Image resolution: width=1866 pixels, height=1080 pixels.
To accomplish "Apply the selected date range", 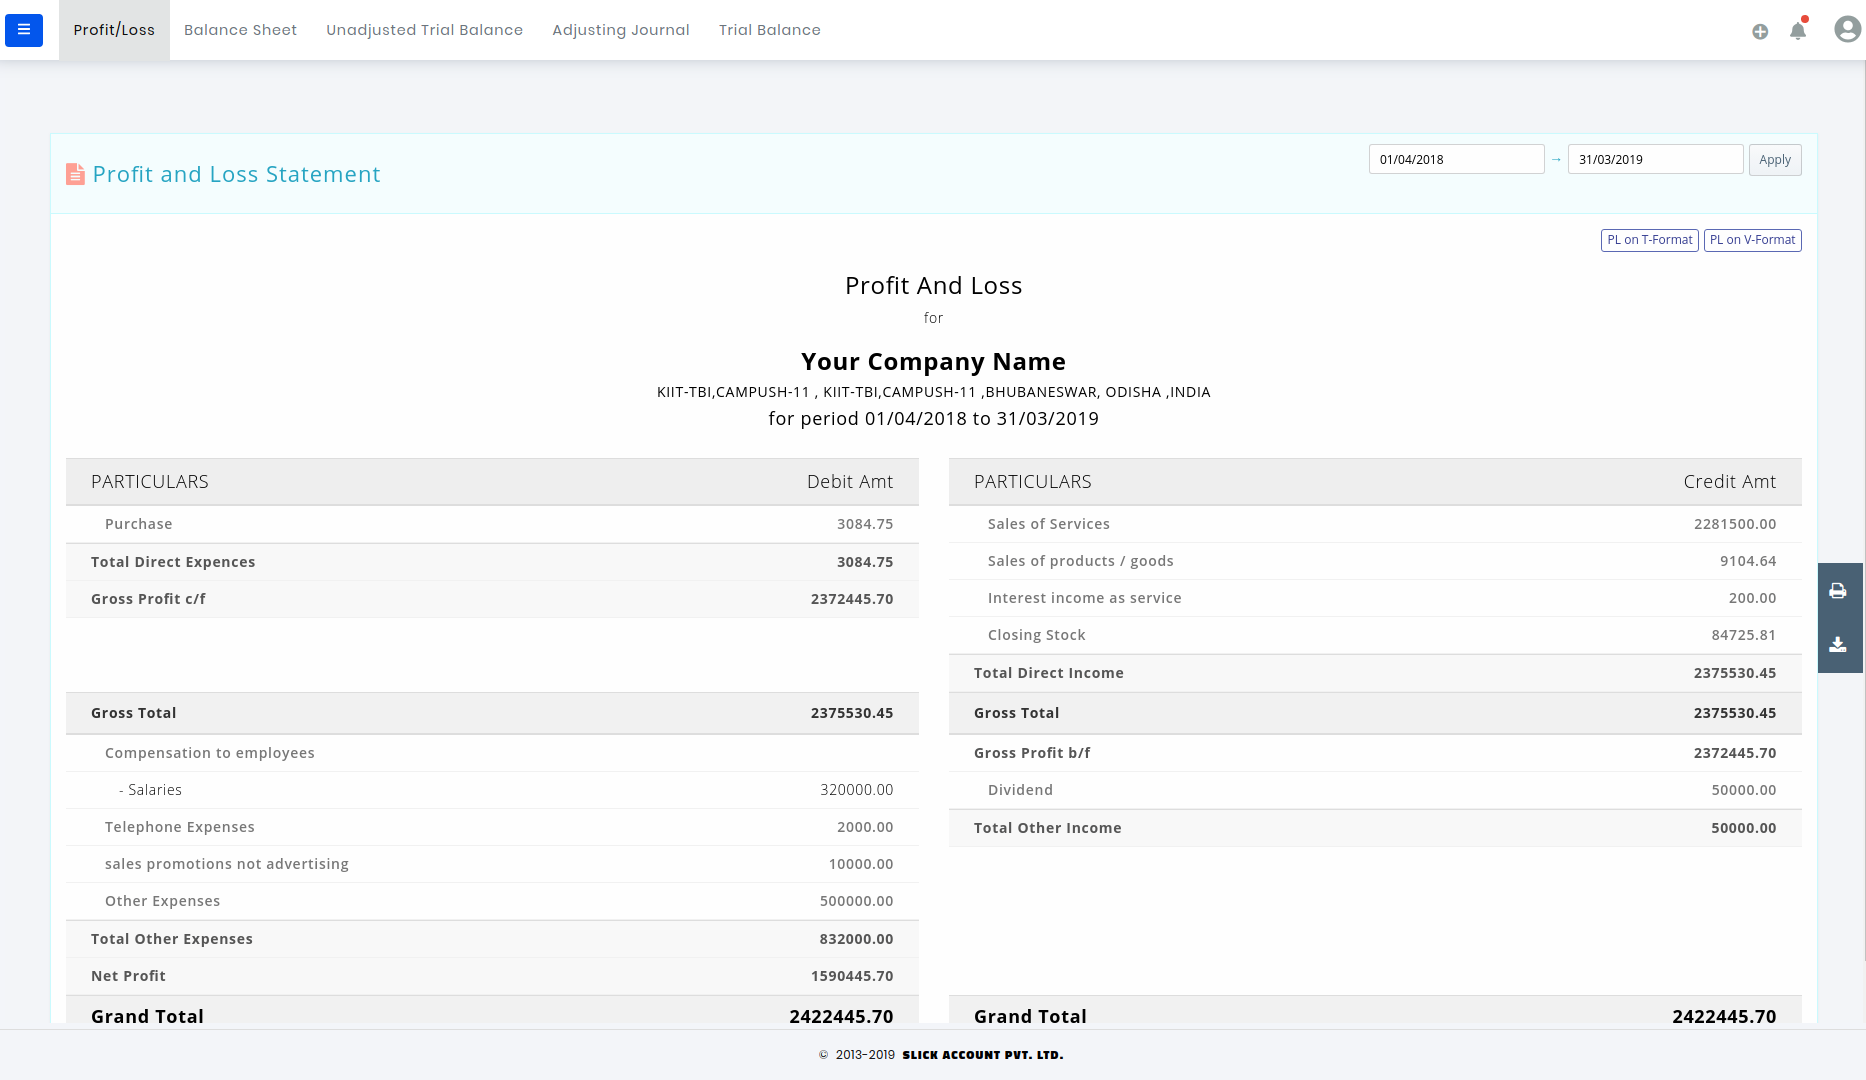I will point(1775,160).
